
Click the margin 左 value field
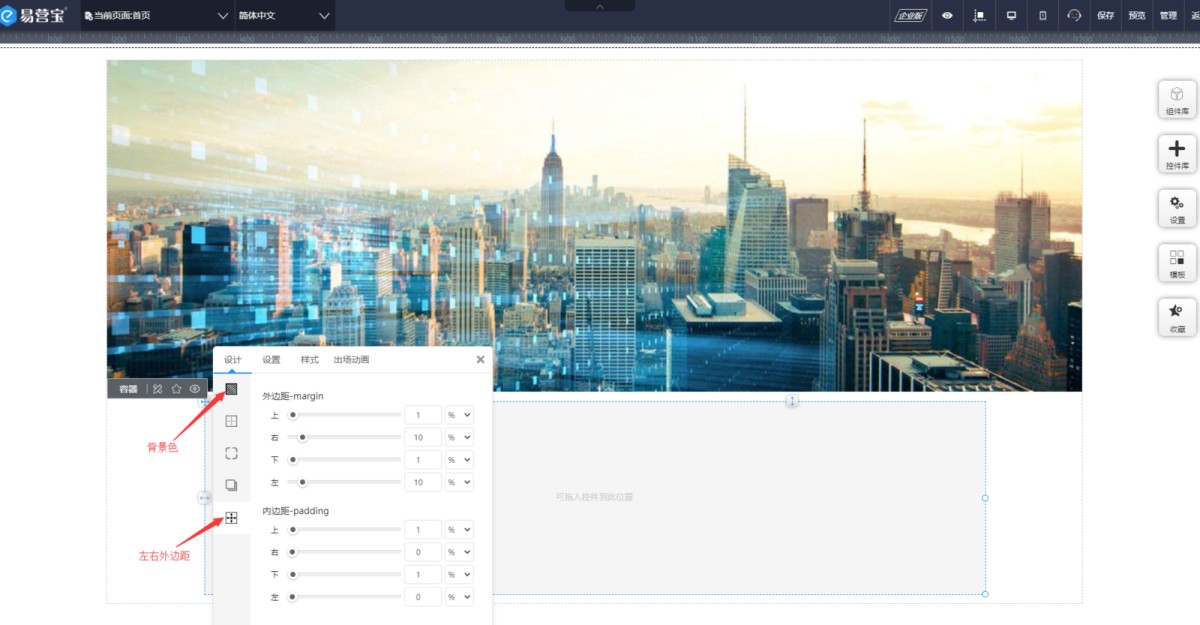point(422,482)
